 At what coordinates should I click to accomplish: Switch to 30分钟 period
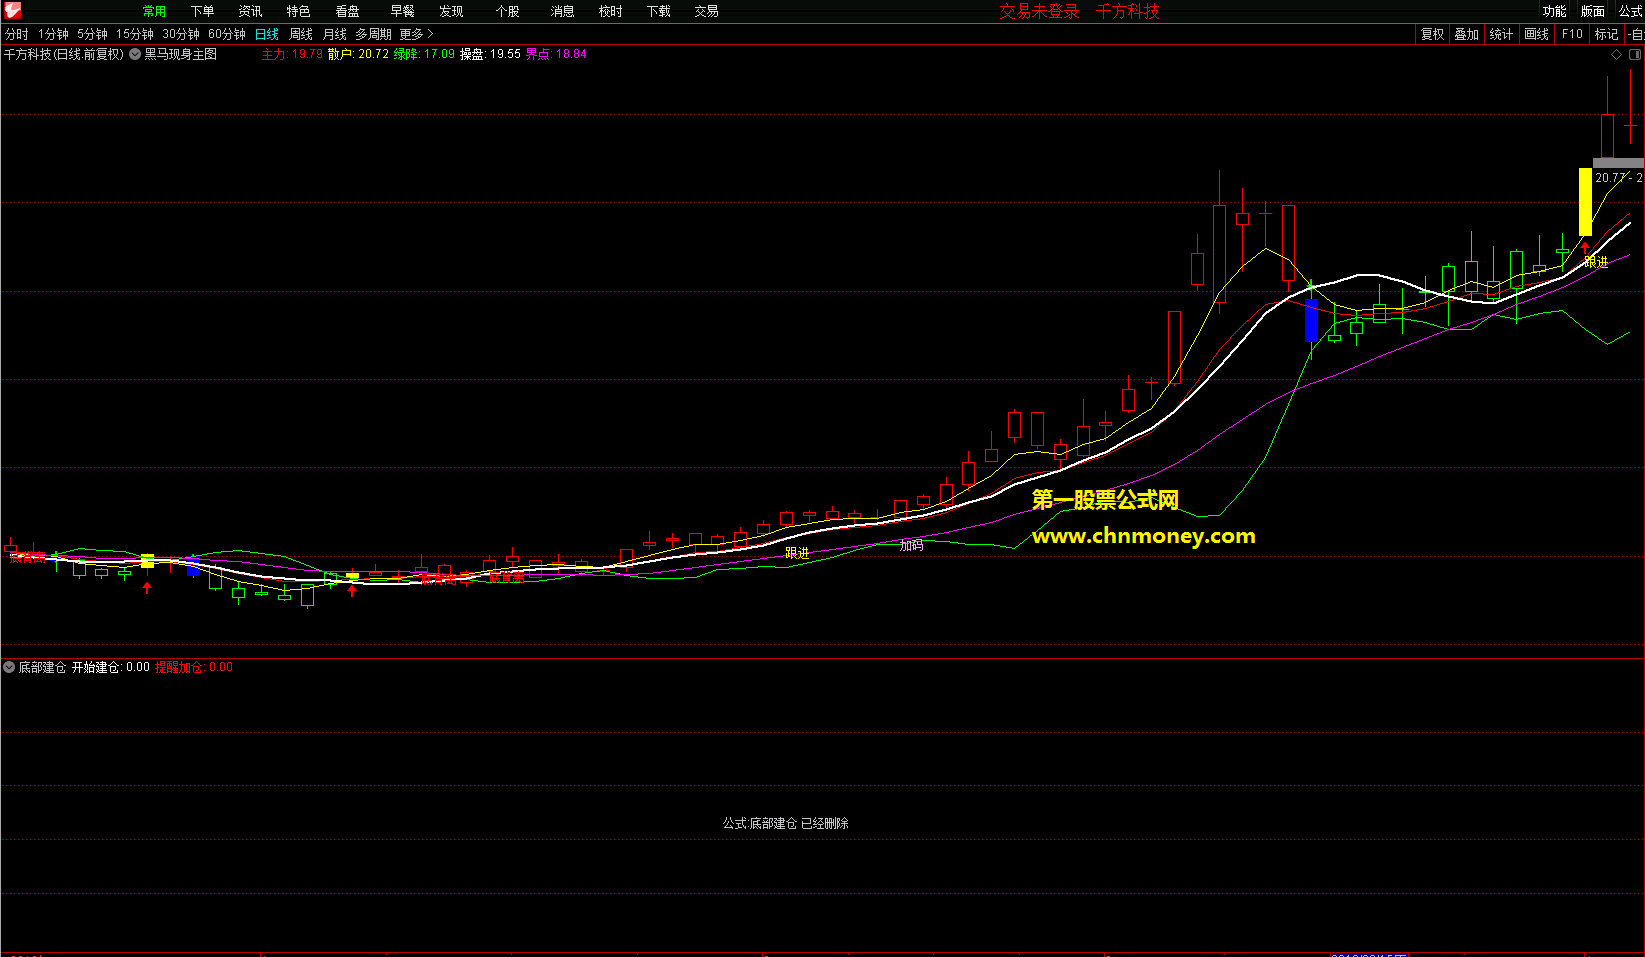[180, 34]
